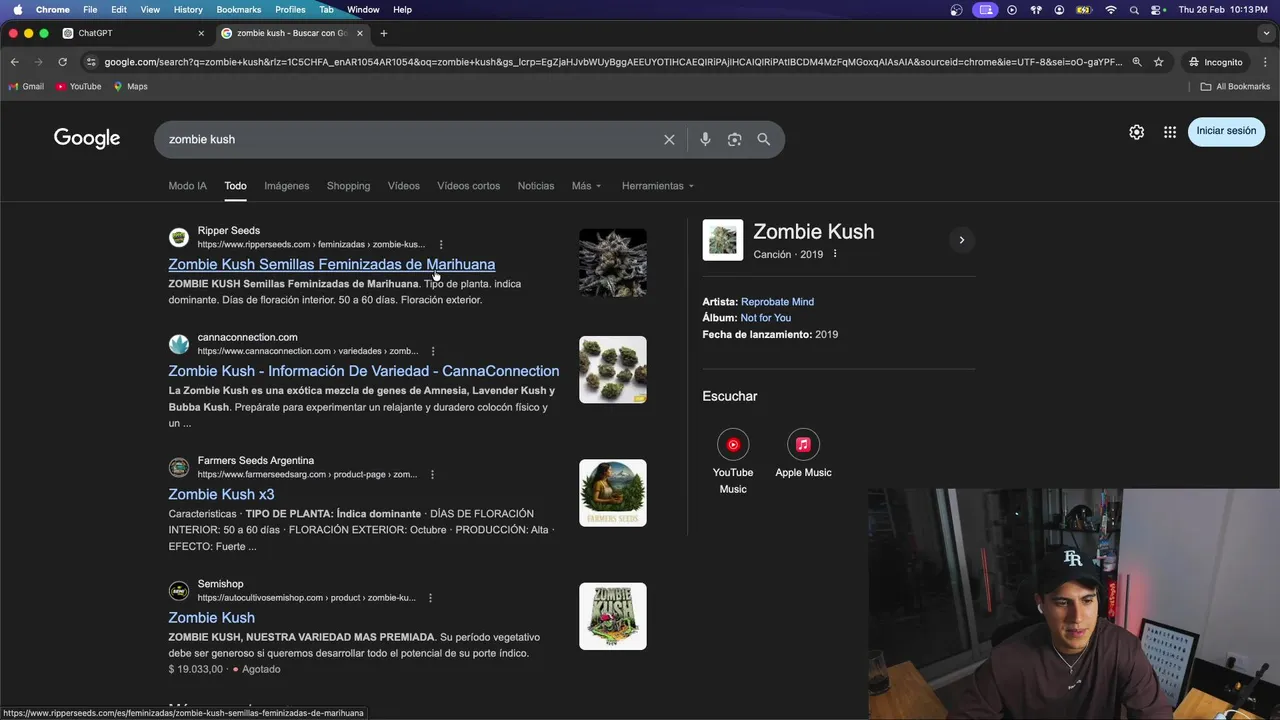Switch to the ChatGPT browser tab
1280x720 pixels.
(x=130, y=33)
